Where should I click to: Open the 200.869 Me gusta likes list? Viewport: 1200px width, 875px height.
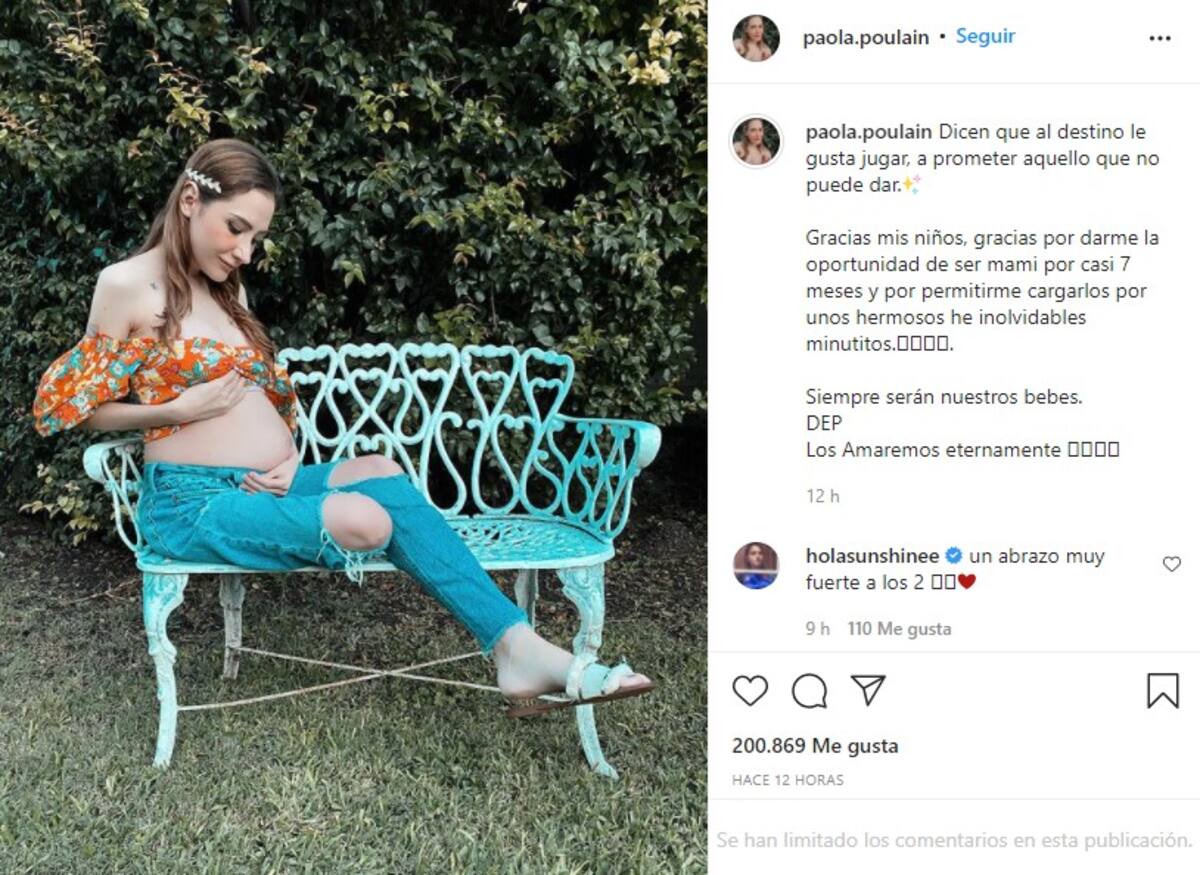pyautogui.click(x=815, y=746)
